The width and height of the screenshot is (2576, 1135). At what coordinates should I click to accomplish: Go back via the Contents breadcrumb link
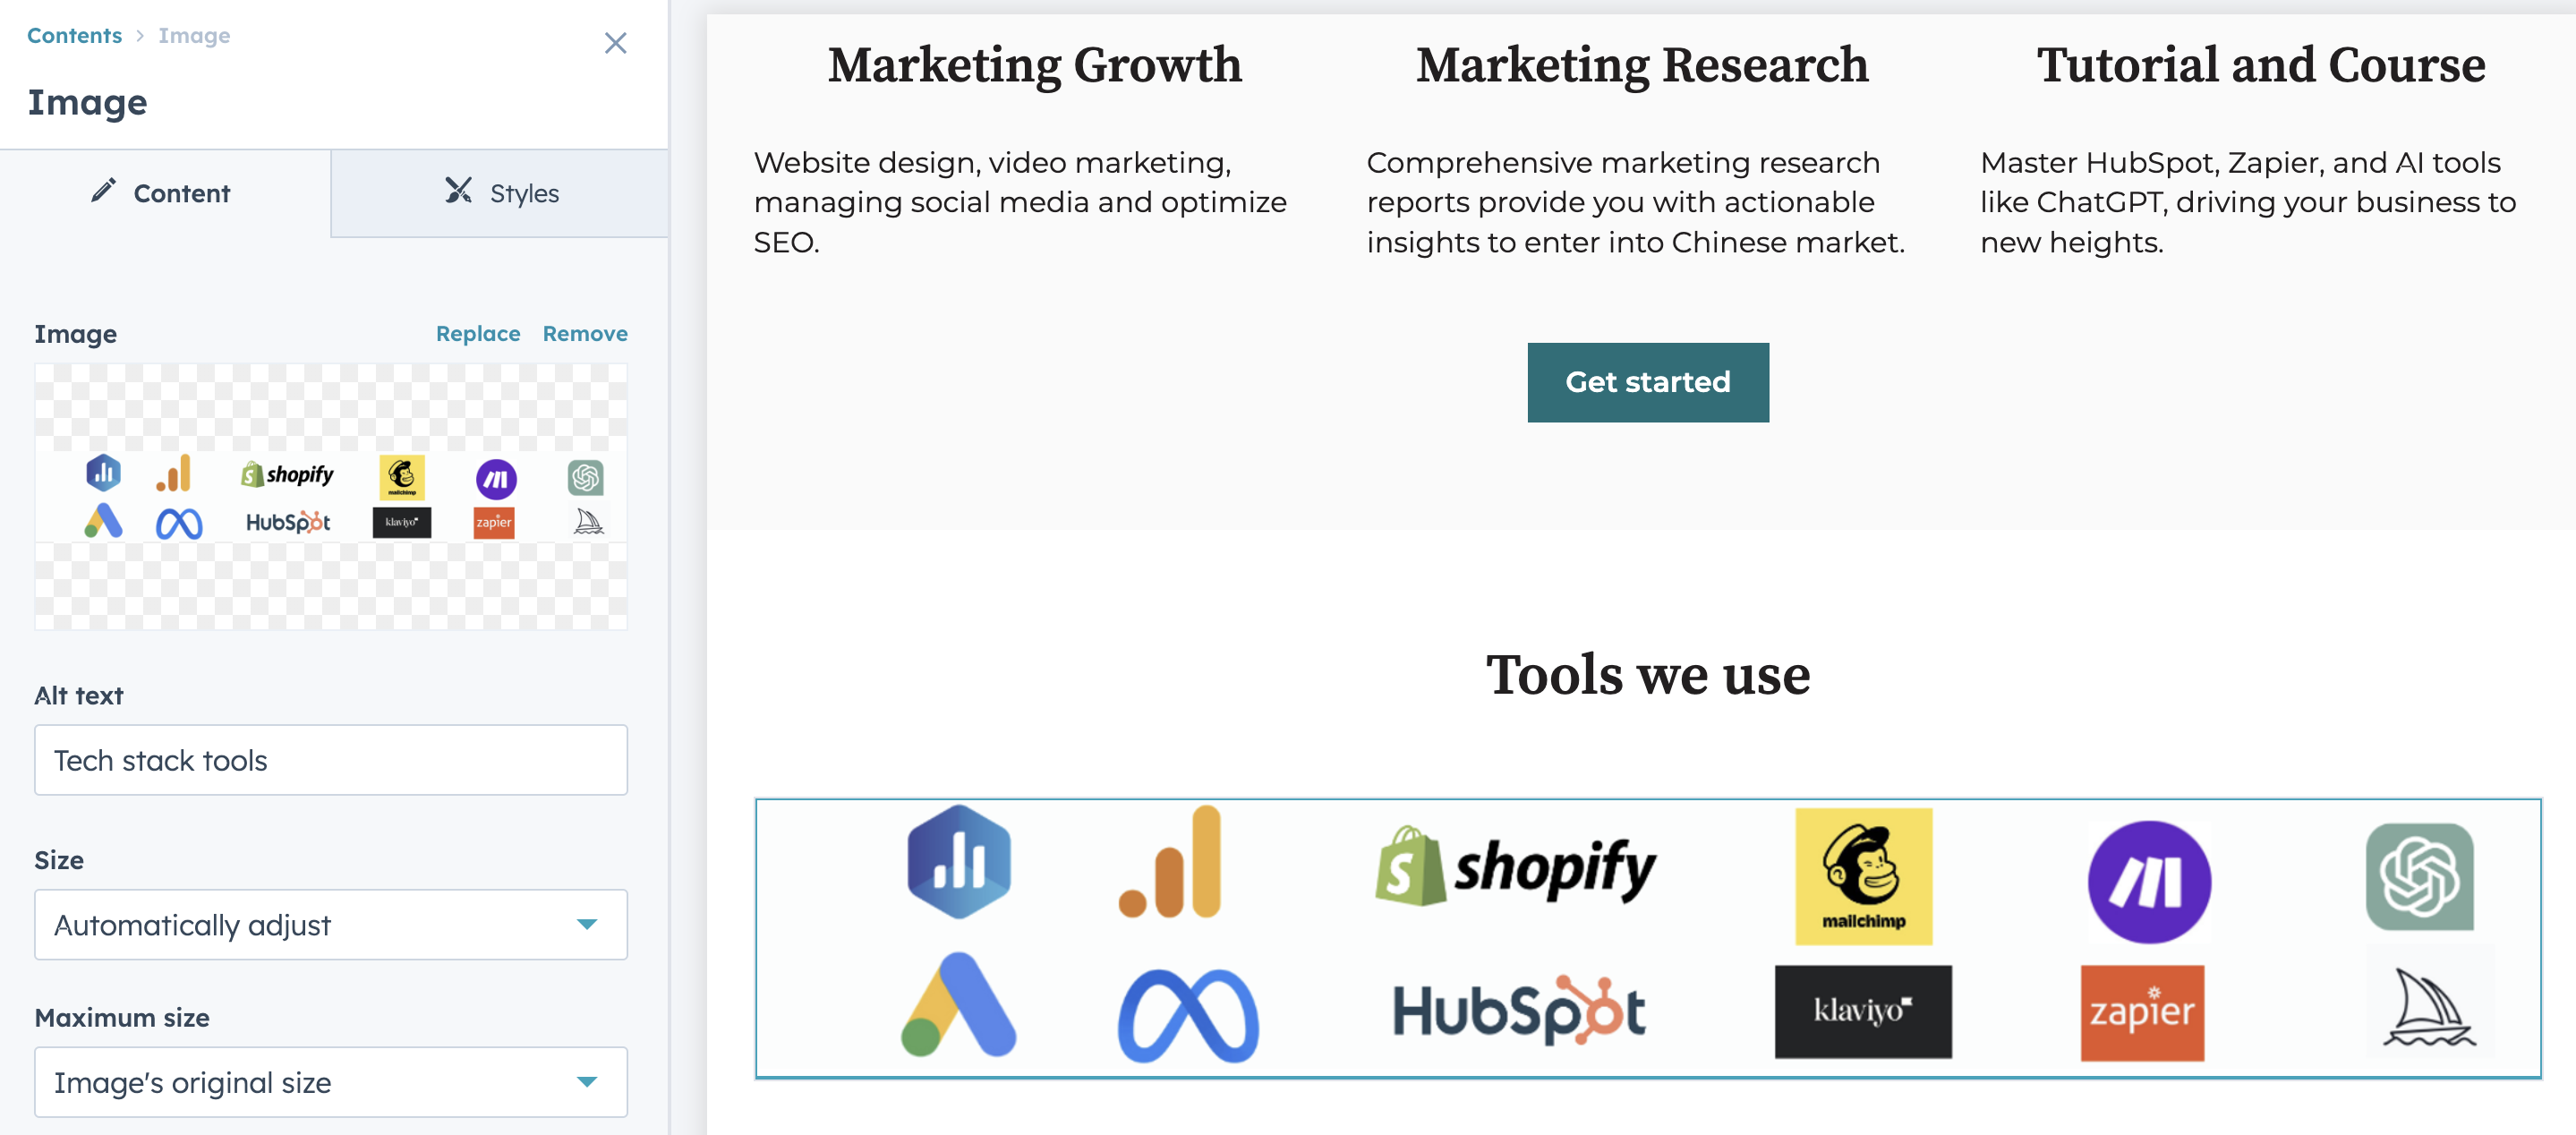click(x=74, y=35)
